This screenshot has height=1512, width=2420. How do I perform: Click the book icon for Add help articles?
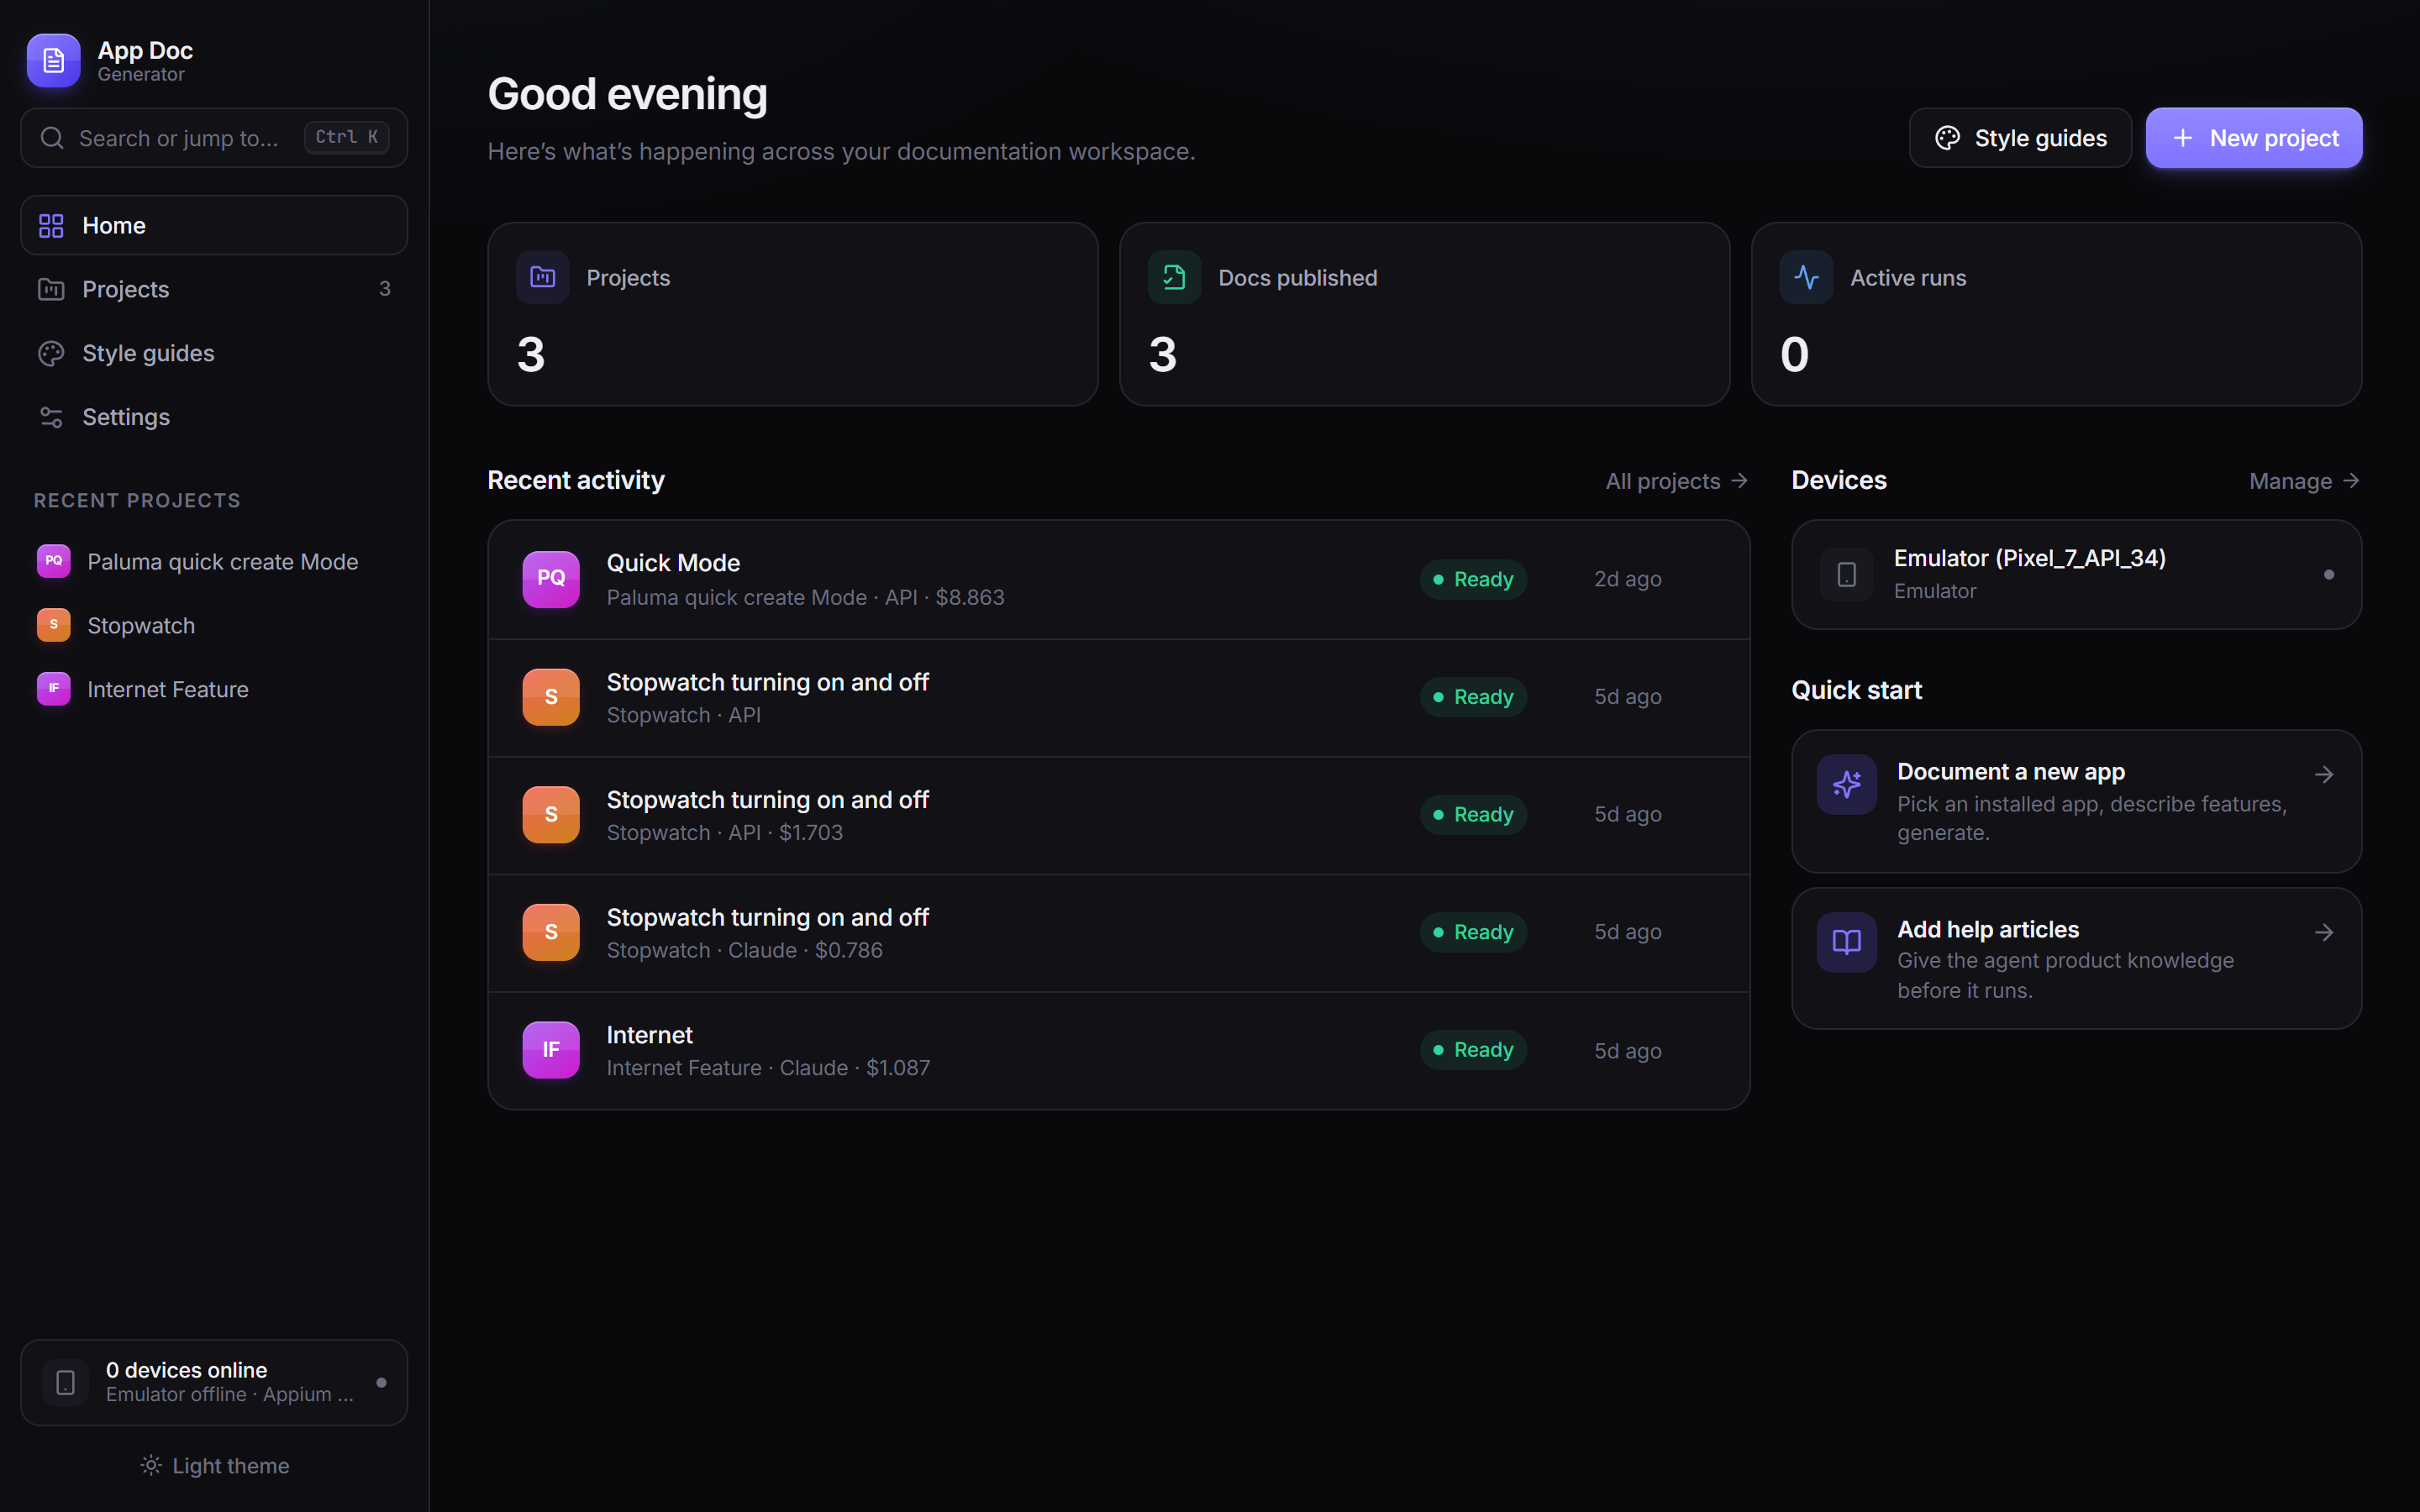1847,942
